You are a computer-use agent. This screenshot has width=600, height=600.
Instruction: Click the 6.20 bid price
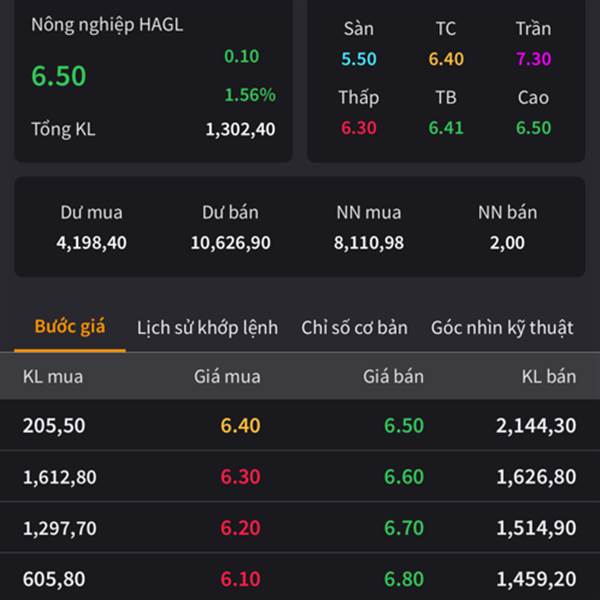coord(240,528)
